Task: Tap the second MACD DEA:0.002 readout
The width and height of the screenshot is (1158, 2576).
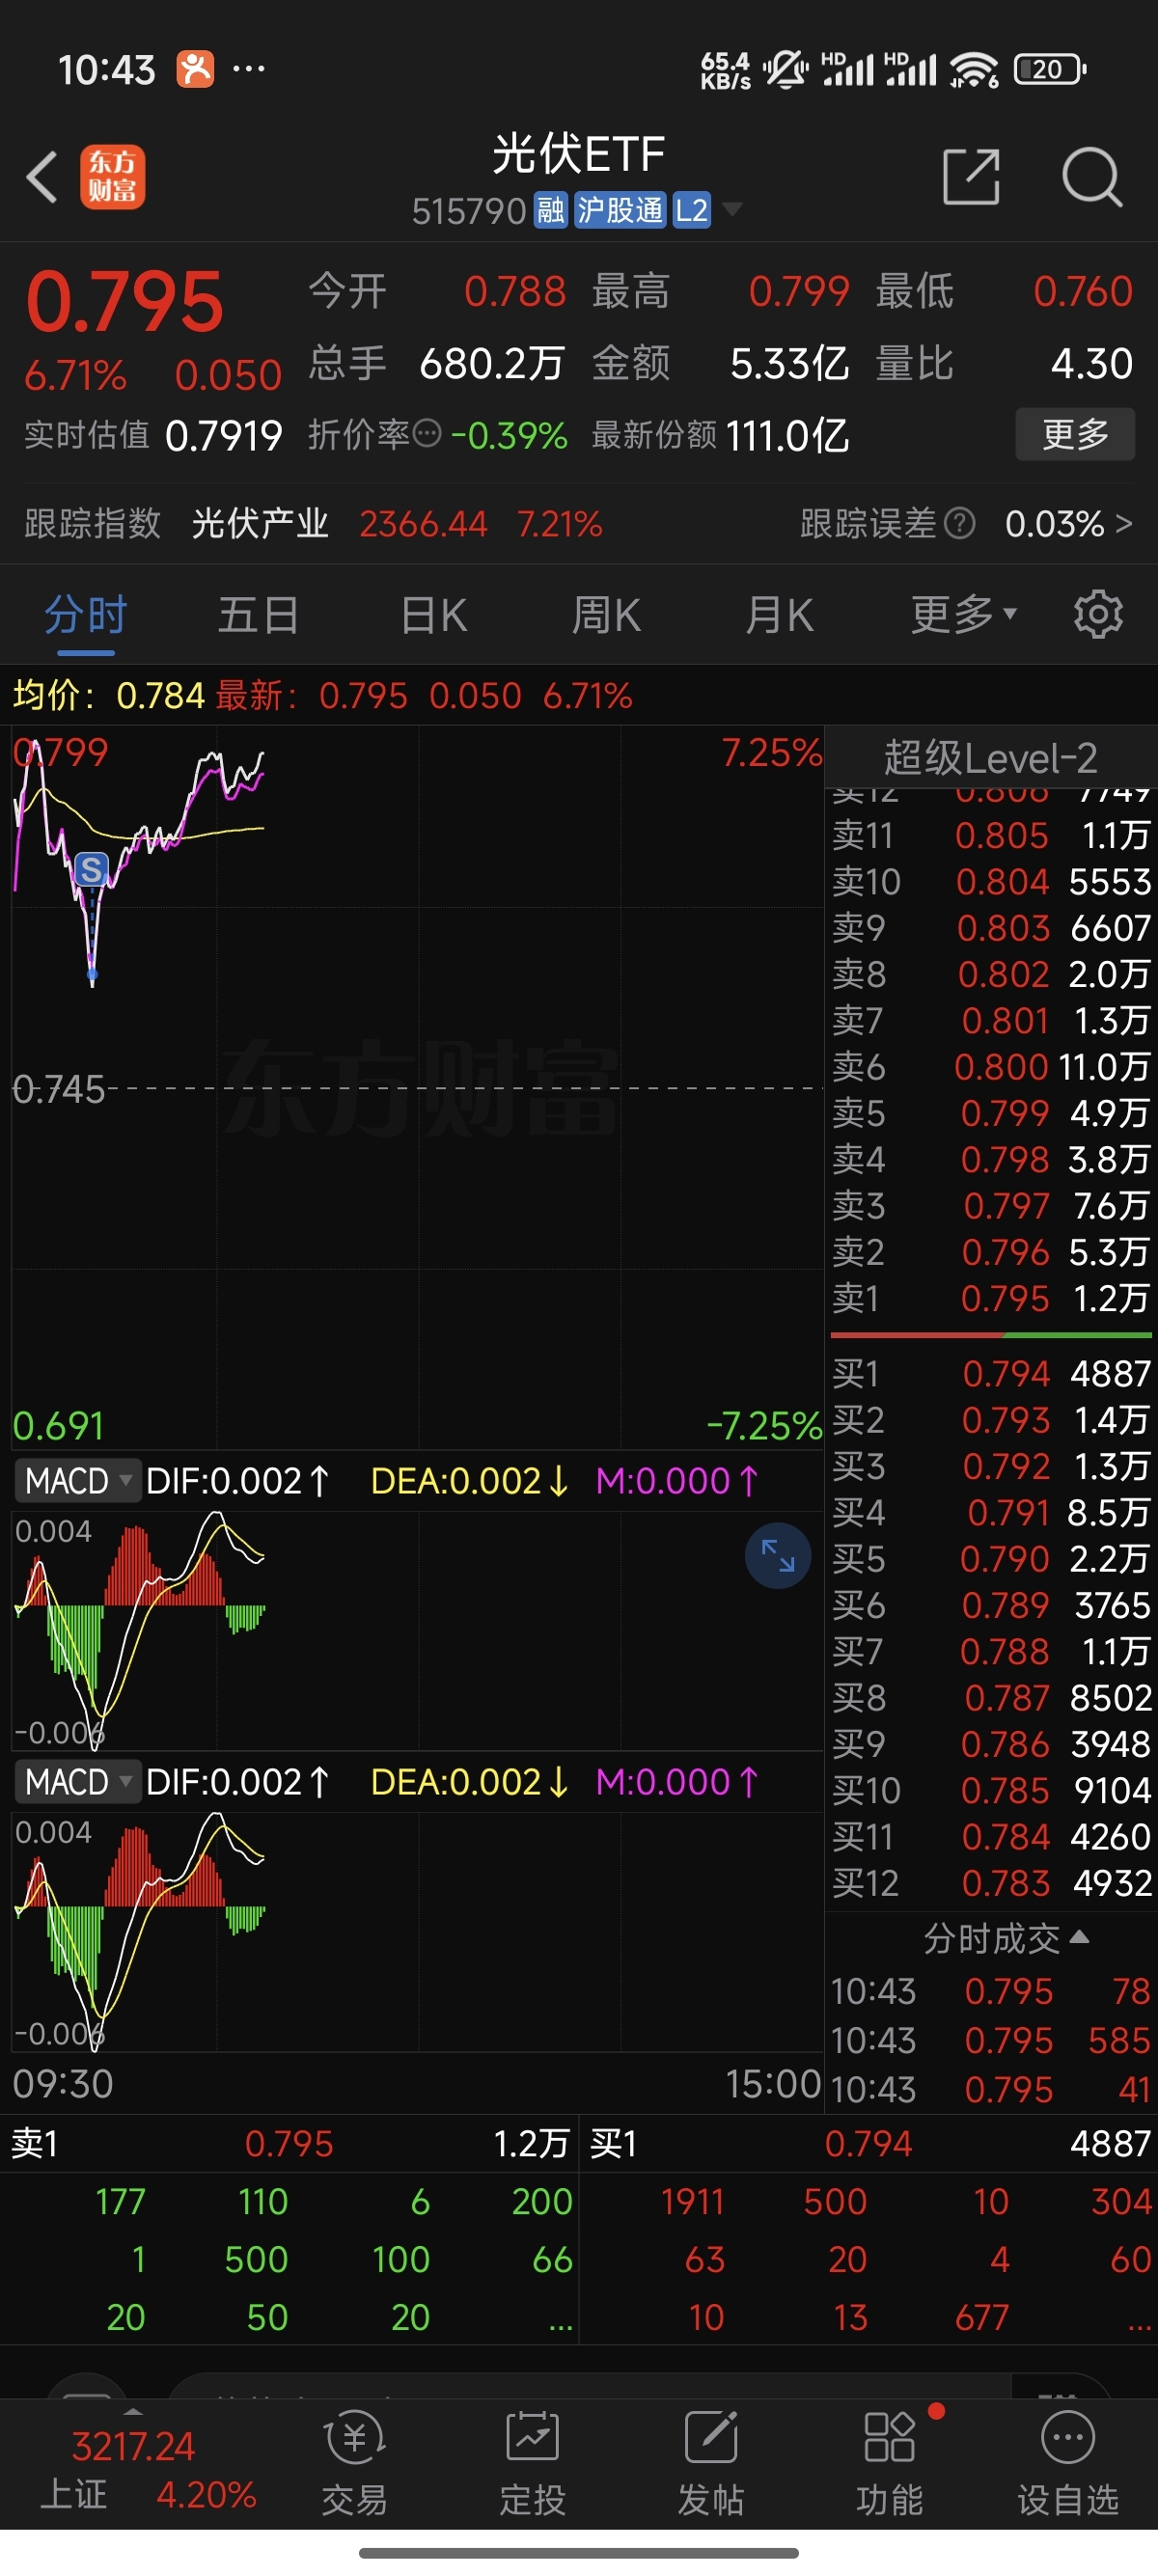Action: [x=470, y=1781]
